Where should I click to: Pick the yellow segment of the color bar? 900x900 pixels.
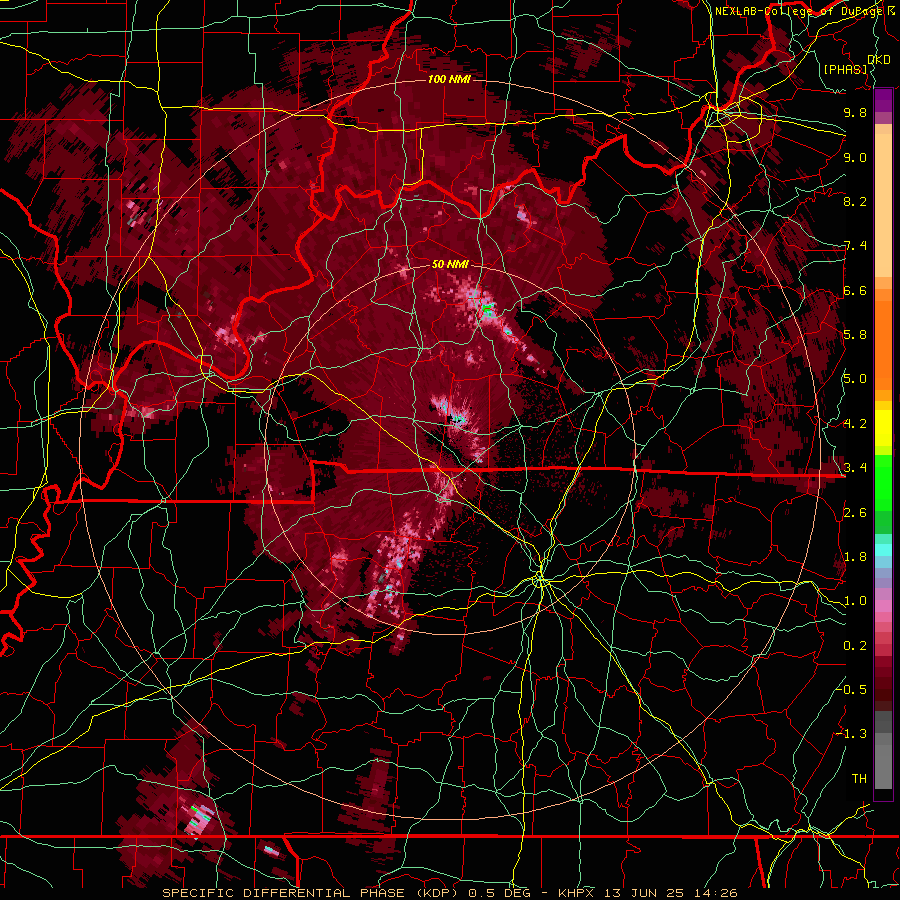(883, 428)
